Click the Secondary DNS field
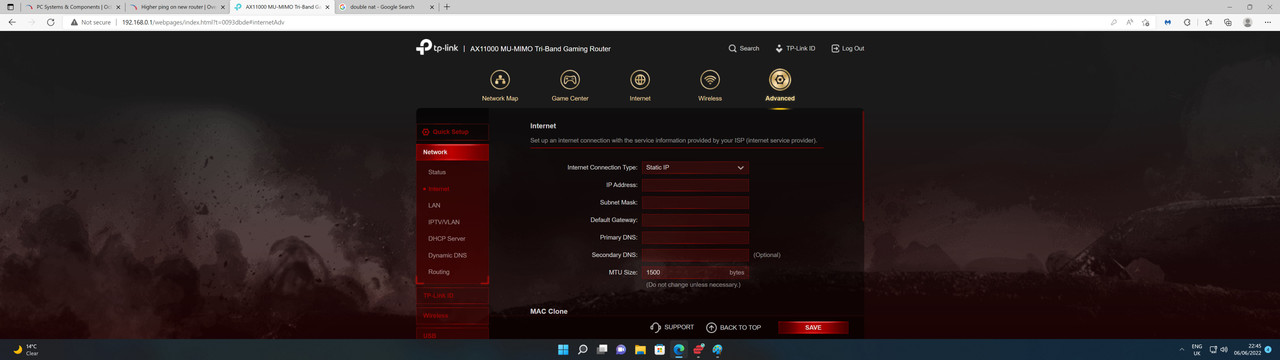 pos(695,254)
